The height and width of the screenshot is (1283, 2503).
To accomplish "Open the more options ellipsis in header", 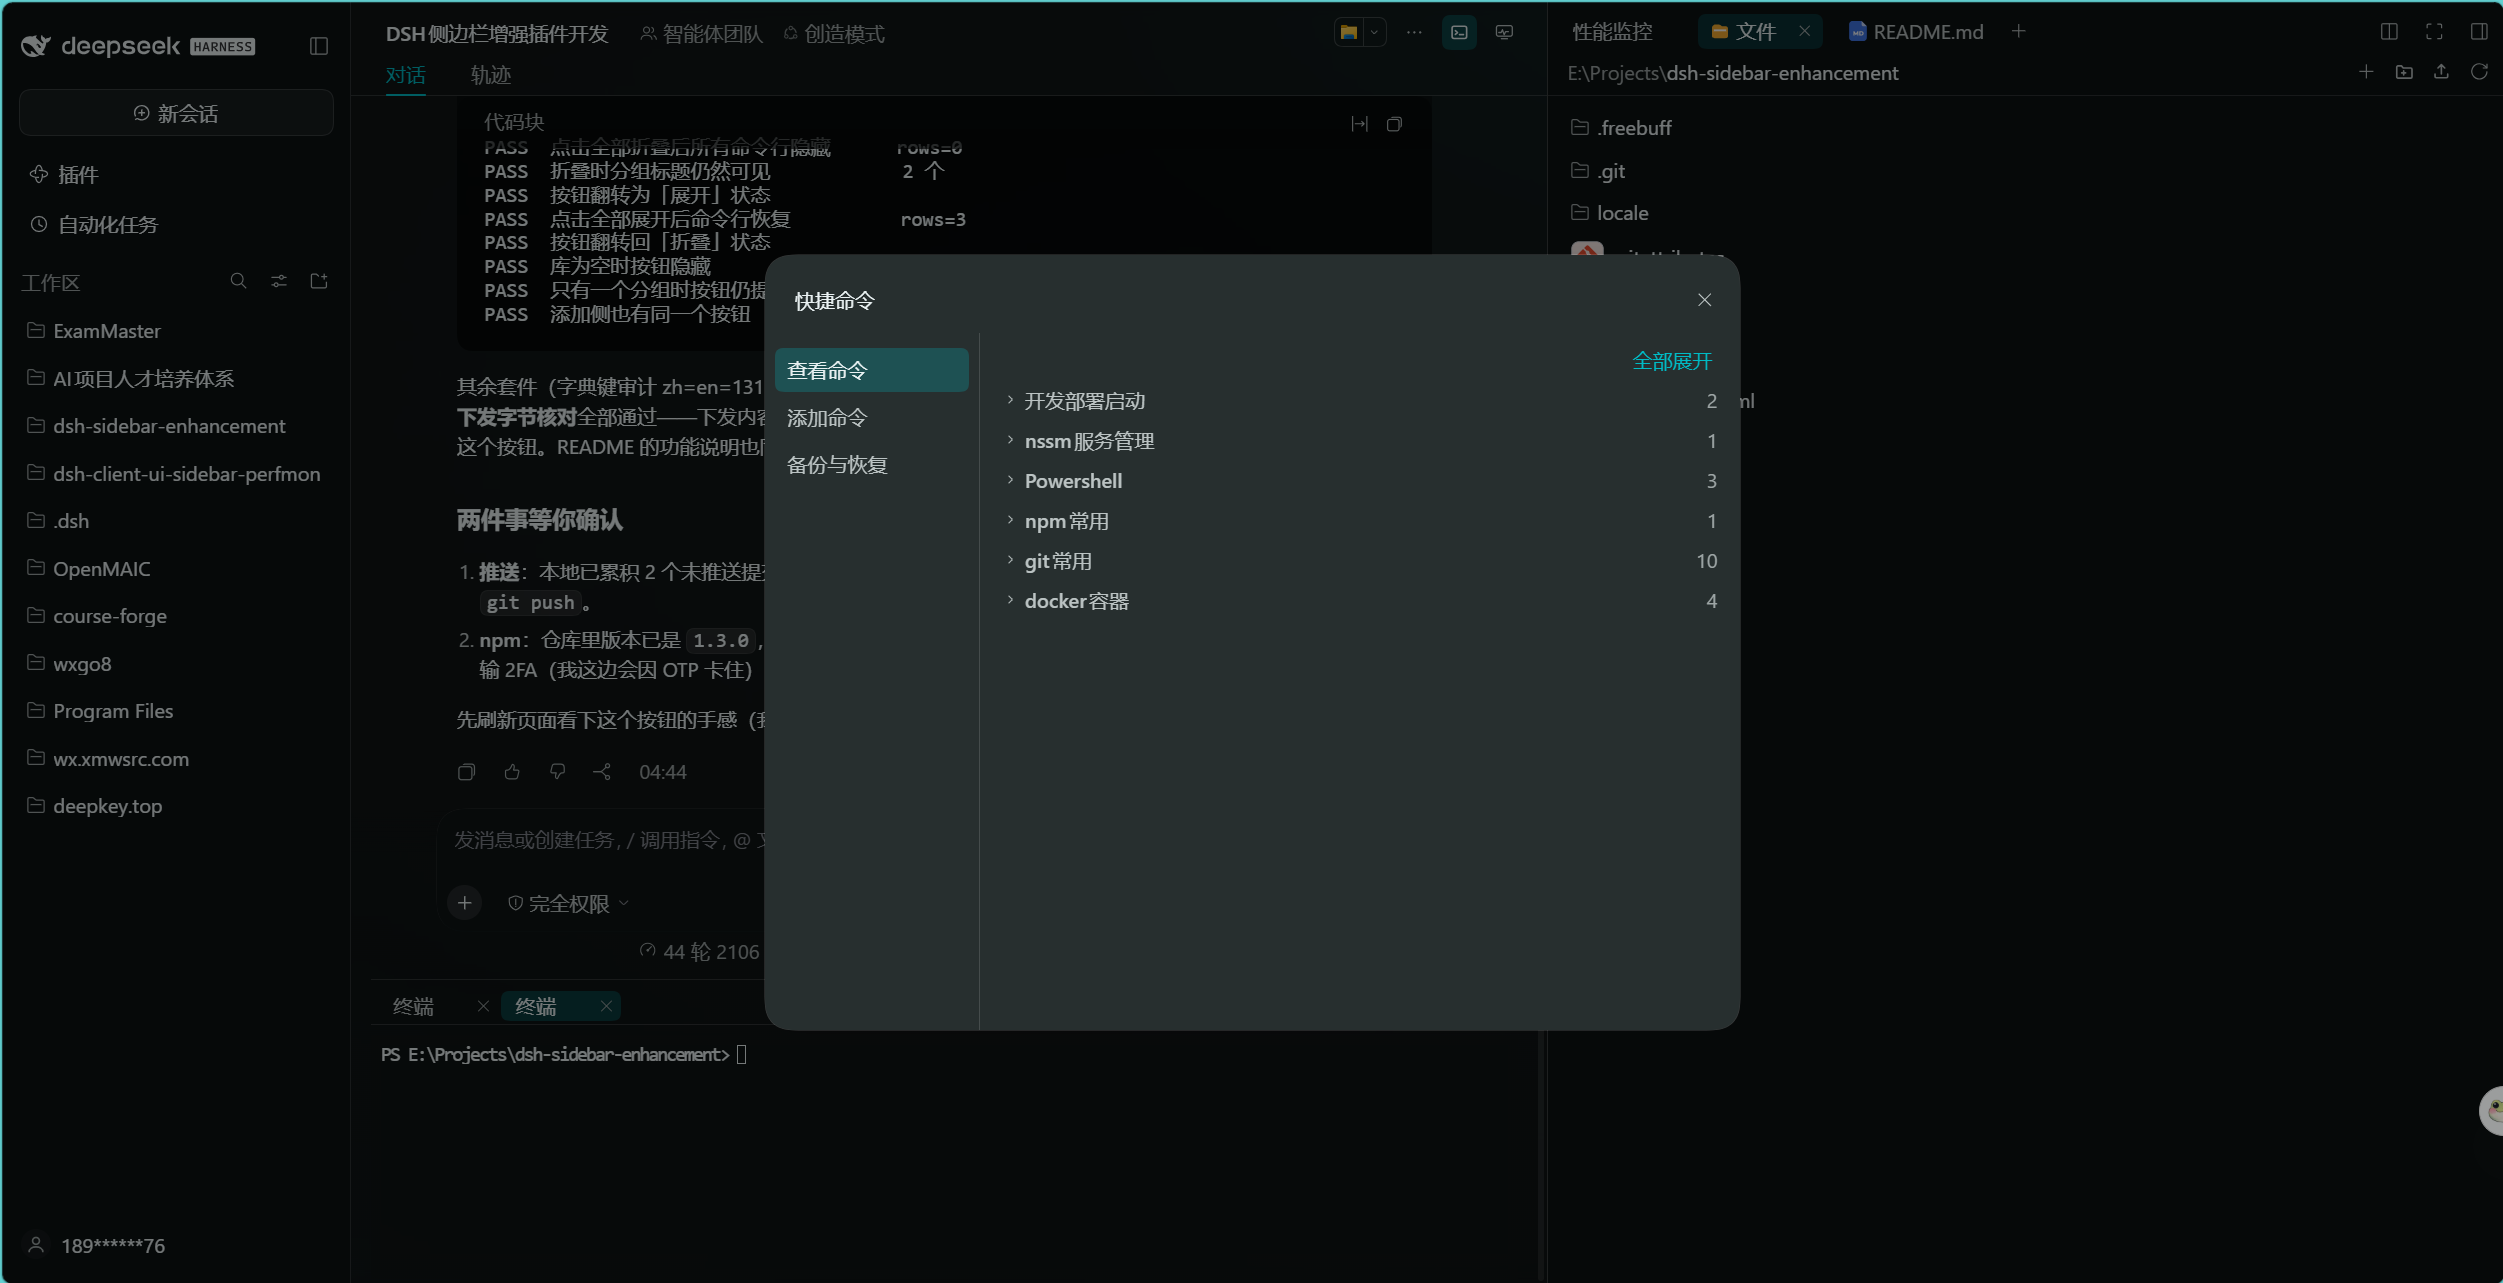I will pyautogui.click(x=1414, y=33).
